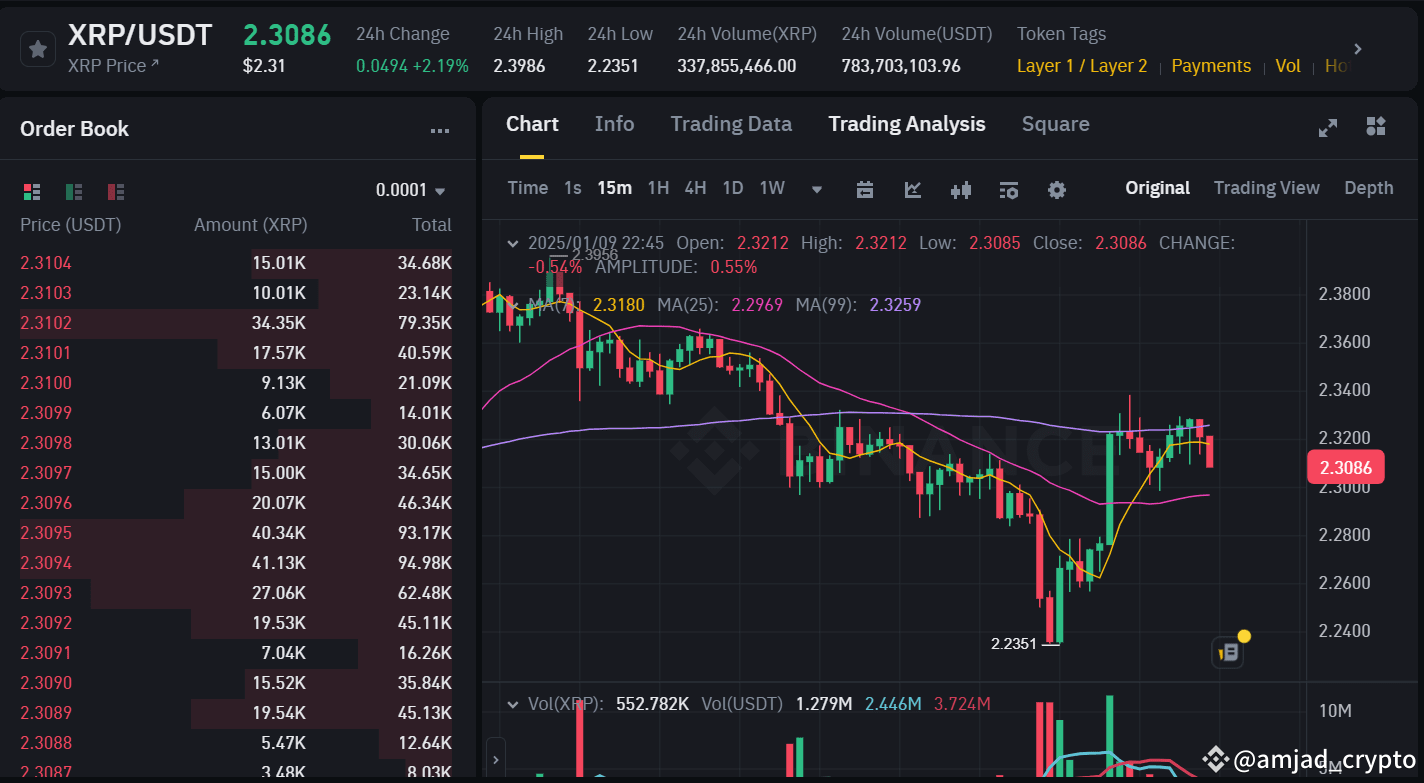Select the 1W chart interval
The height and width of the screenshot is (783, 1424).
(x=772, y=188)
